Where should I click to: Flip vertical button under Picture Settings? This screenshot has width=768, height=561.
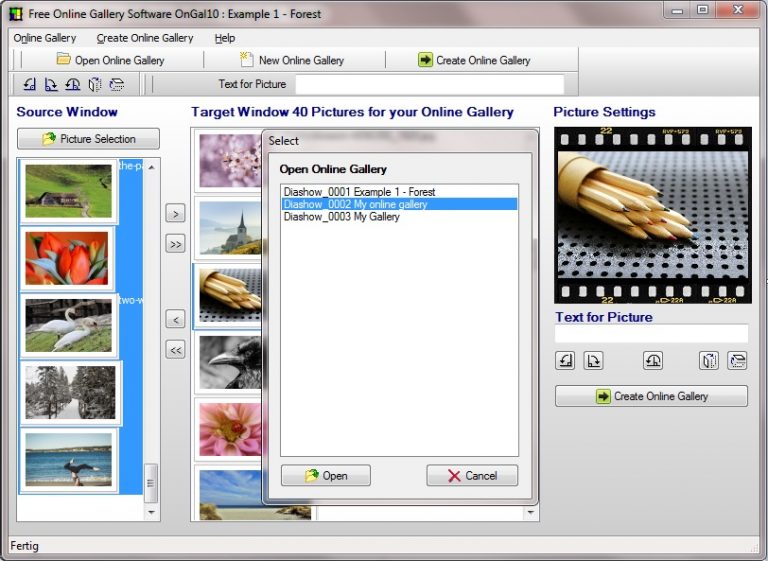(x=737, y=361)
